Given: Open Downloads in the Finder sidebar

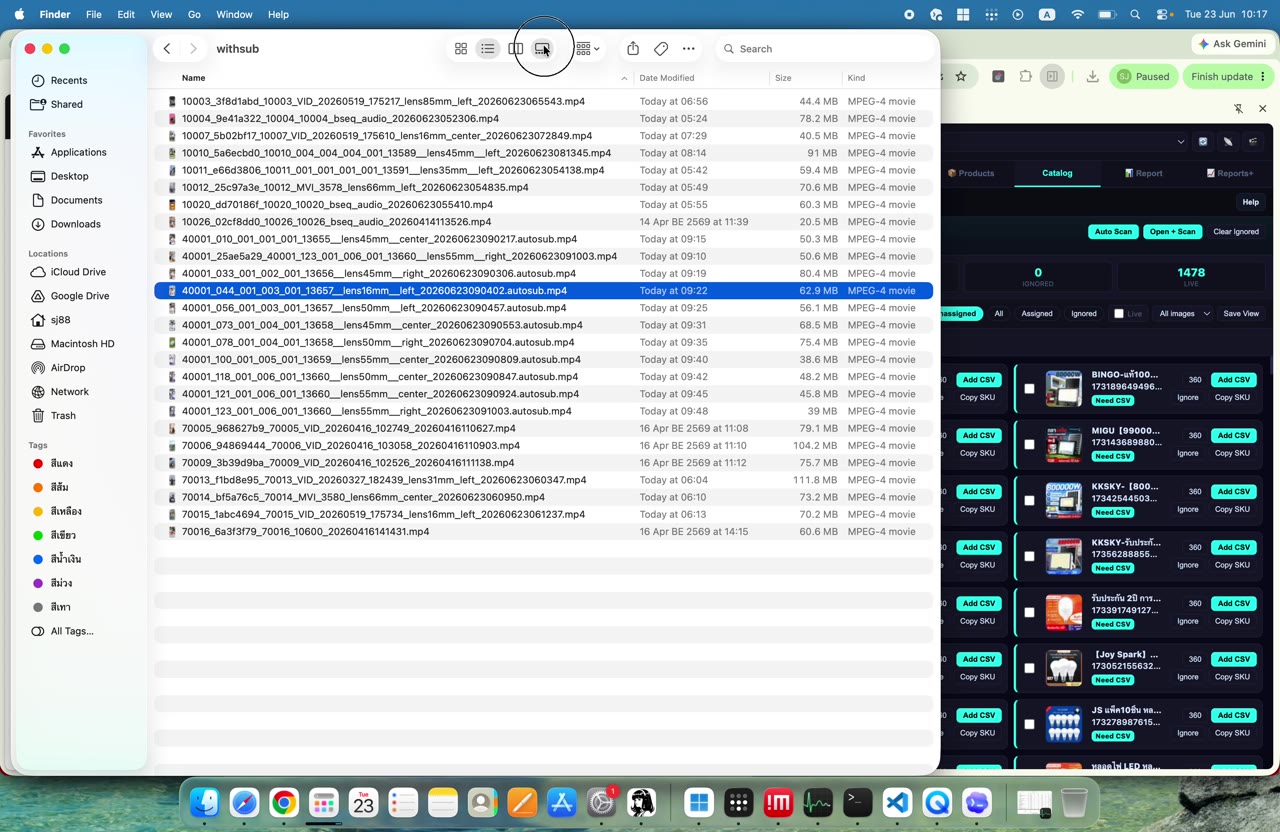Looking at the screenshot, I should point(75,224).
